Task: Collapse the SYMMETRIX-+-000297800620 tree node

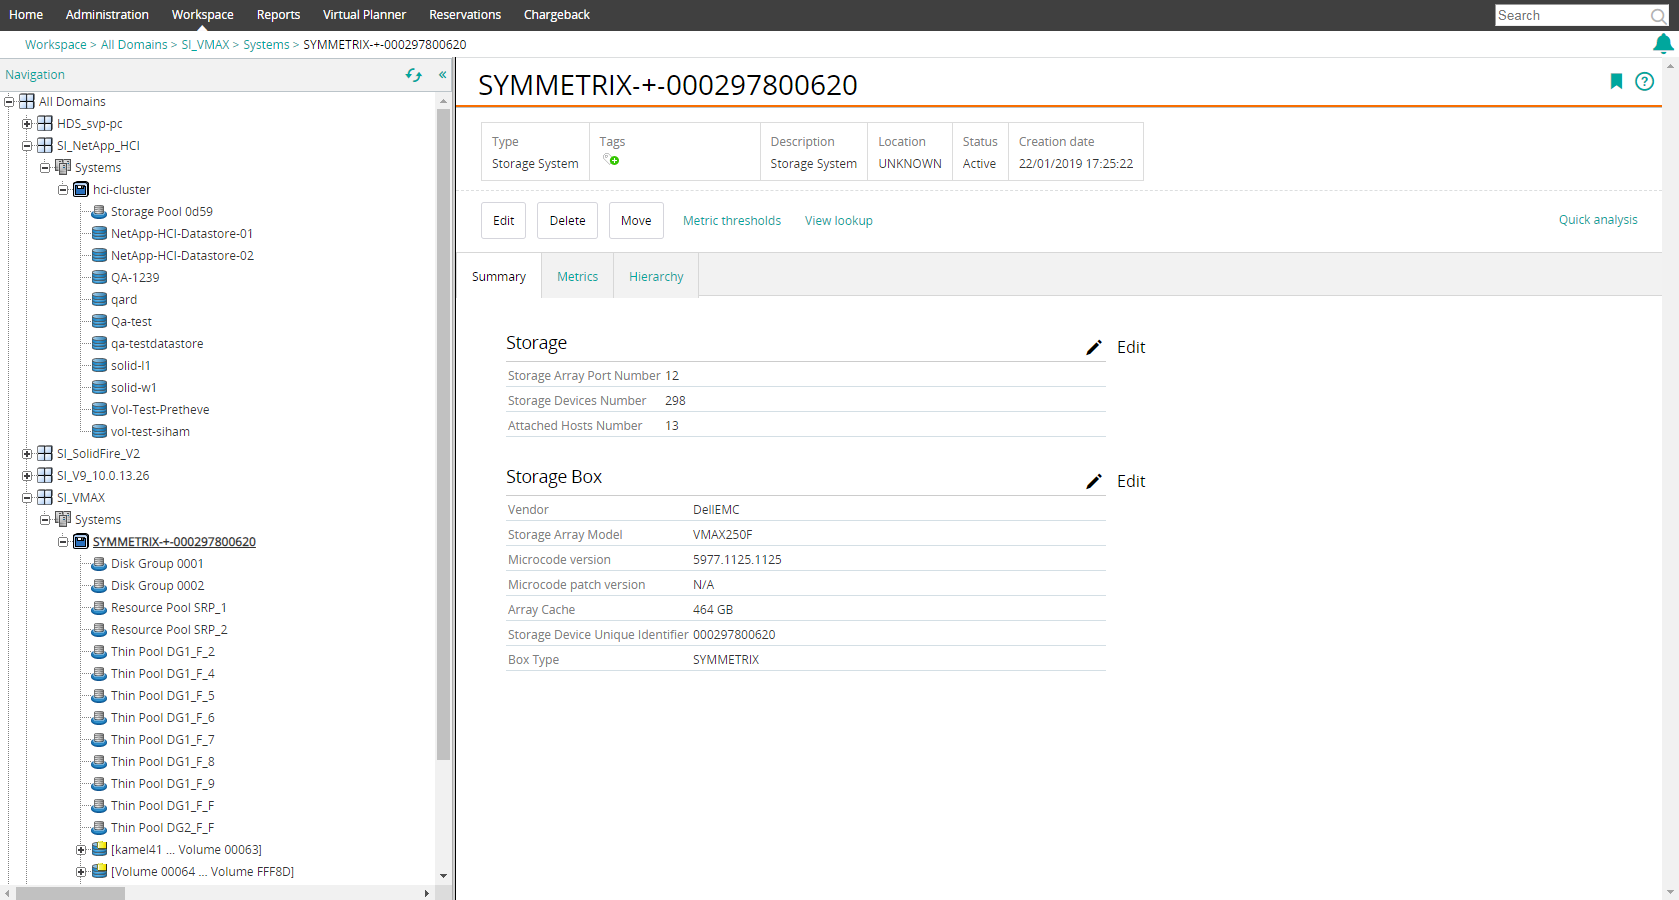Action: 63,542
